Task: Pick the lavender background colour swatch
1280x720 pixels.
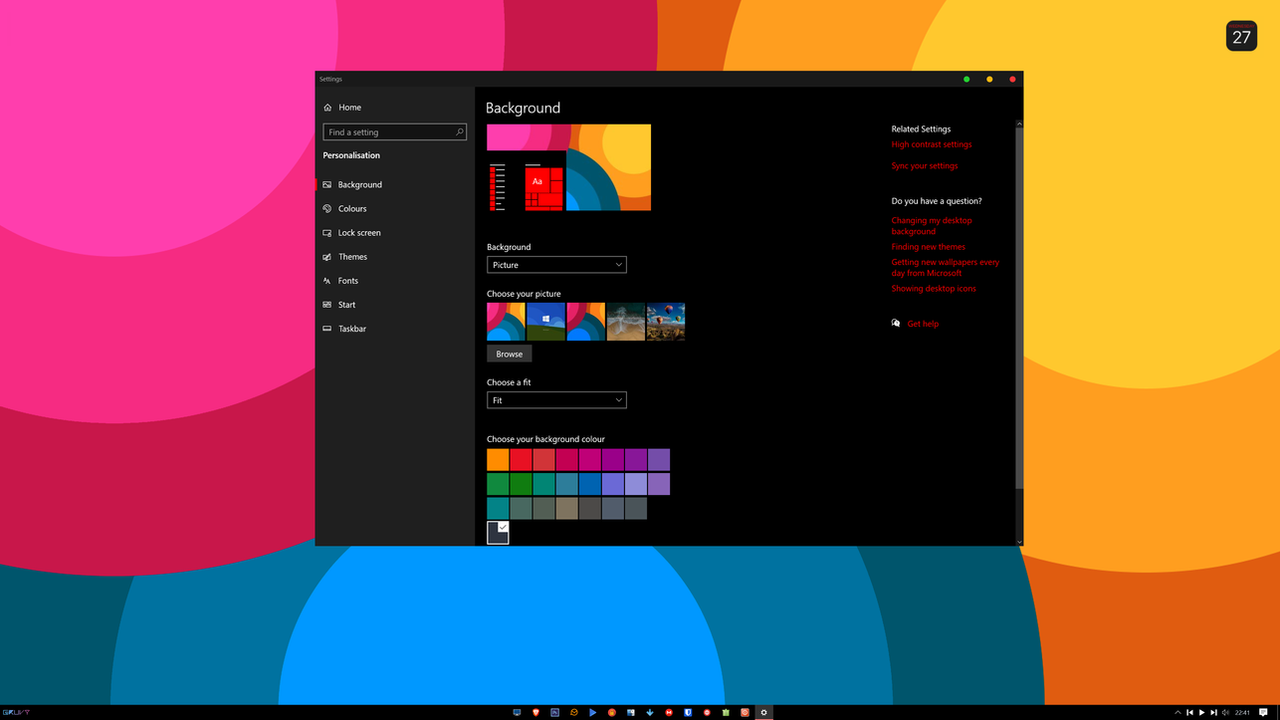Action: [636, 484]
